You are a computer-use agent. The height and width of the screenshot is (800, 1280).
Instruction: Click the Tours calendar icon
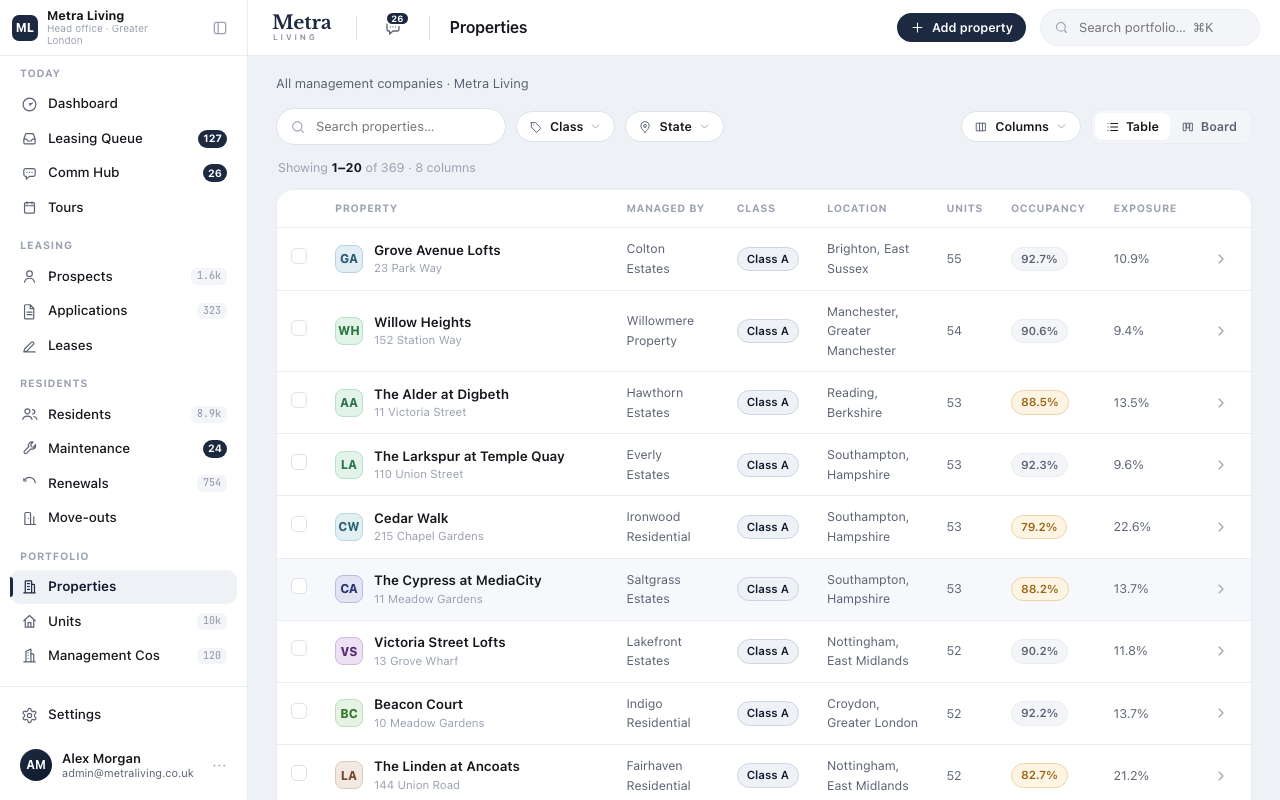pos(29,208)
